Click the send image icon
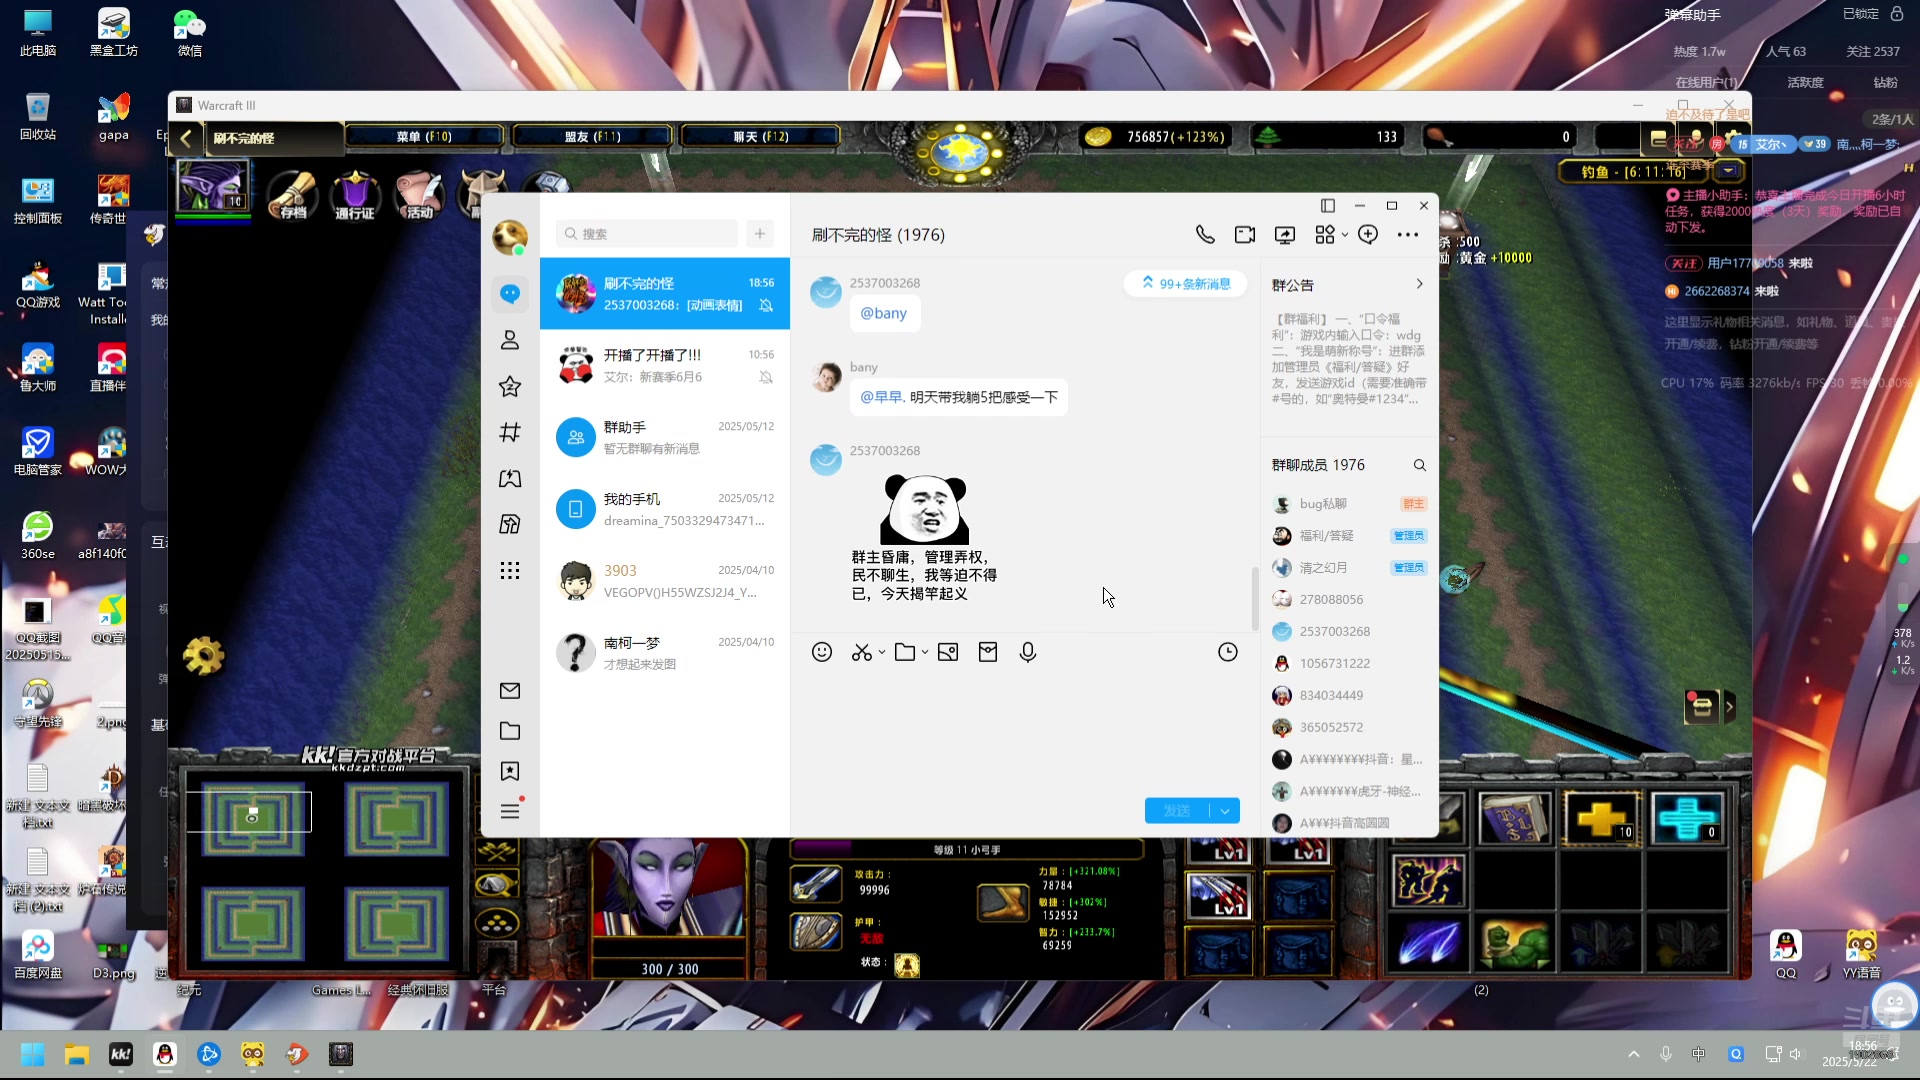This screenshot has width=1920, height=1080. 948,652
